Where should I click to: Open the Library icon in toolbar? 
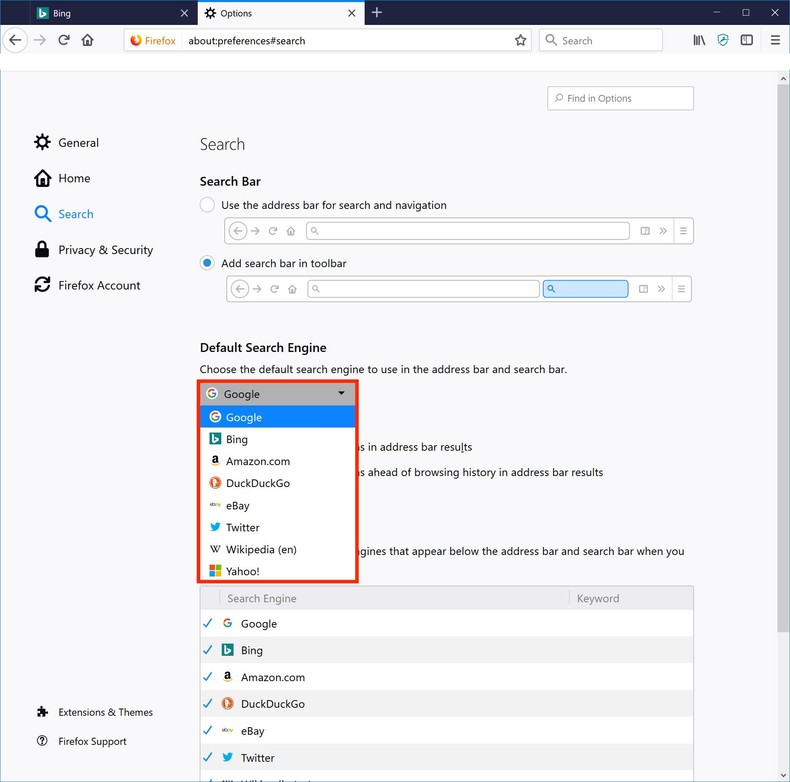coord(699,41)
